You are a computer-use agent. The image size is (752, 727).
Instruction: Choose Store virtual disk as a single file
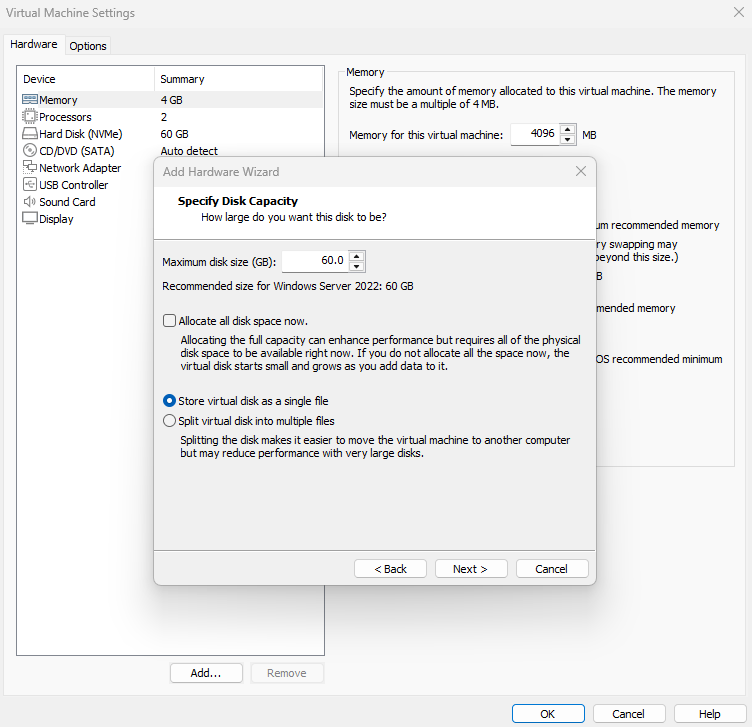[x=169, y=400]
